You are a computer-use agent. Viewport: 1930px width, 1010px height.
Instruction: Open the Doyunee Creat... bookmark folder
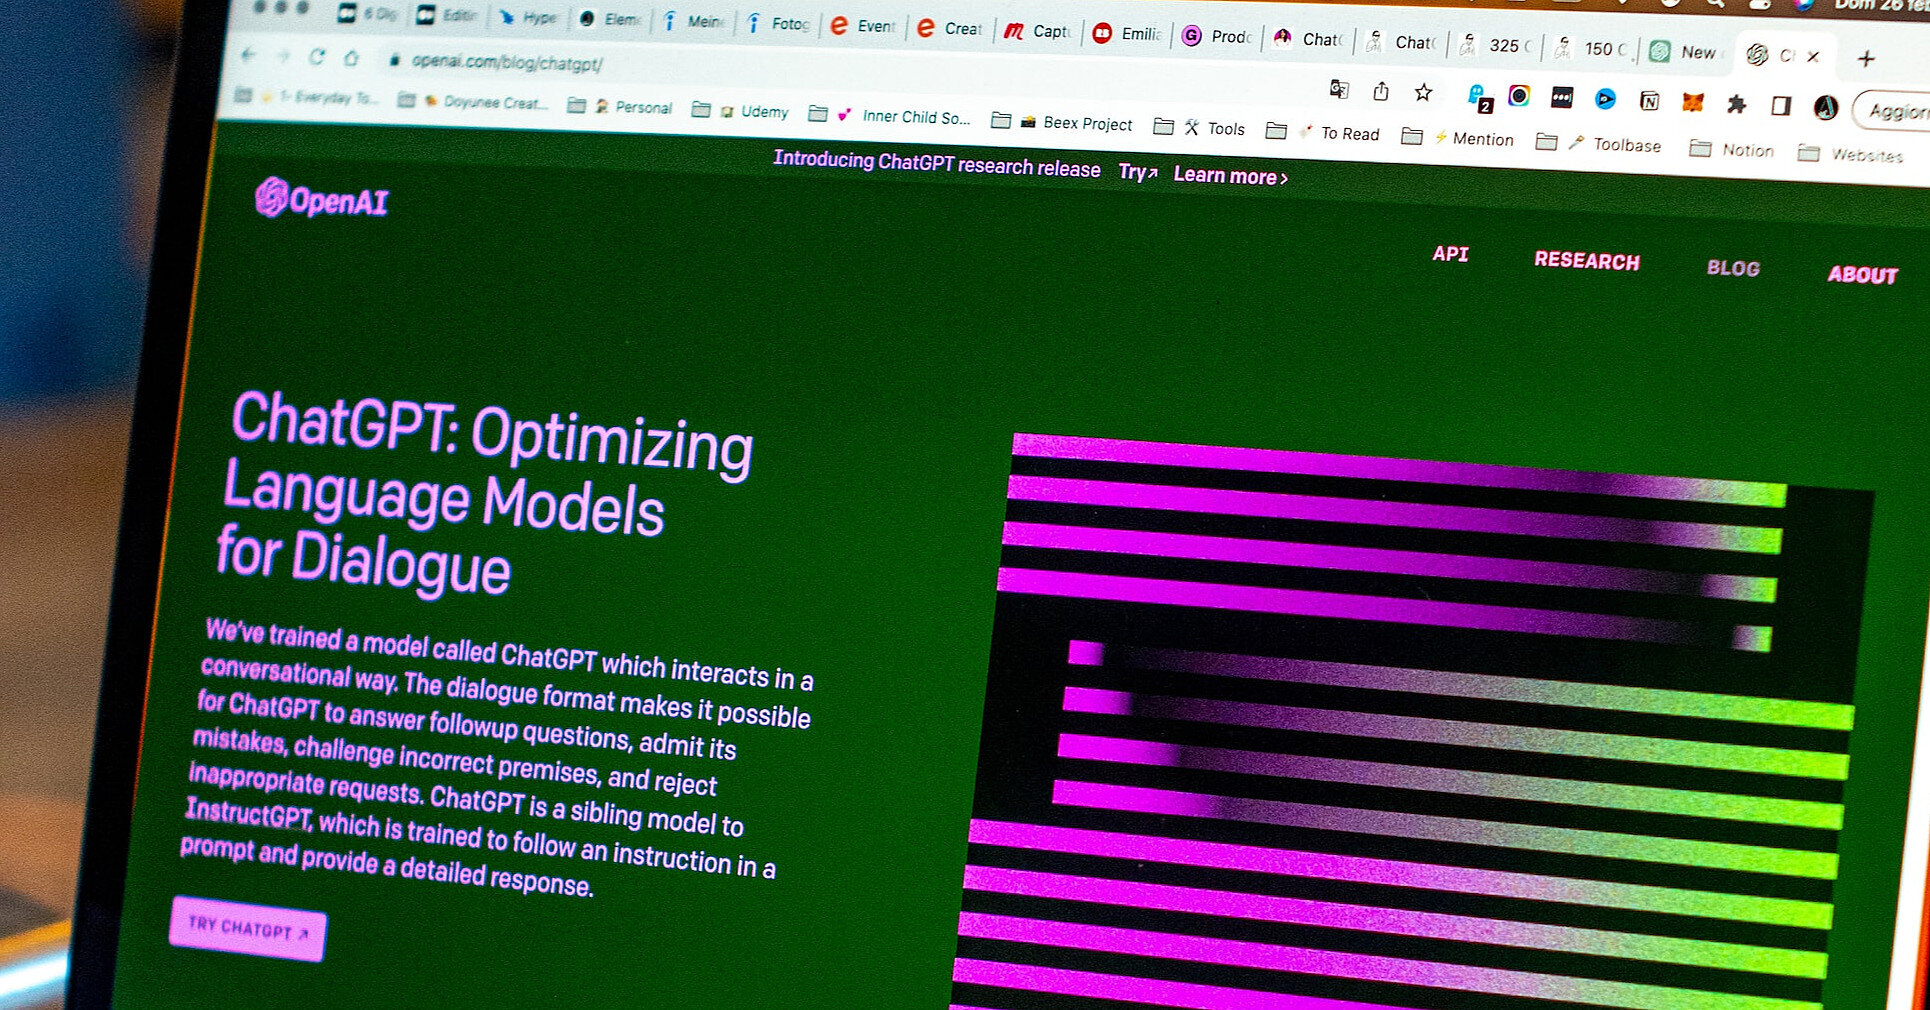click(x=472, y=101)
